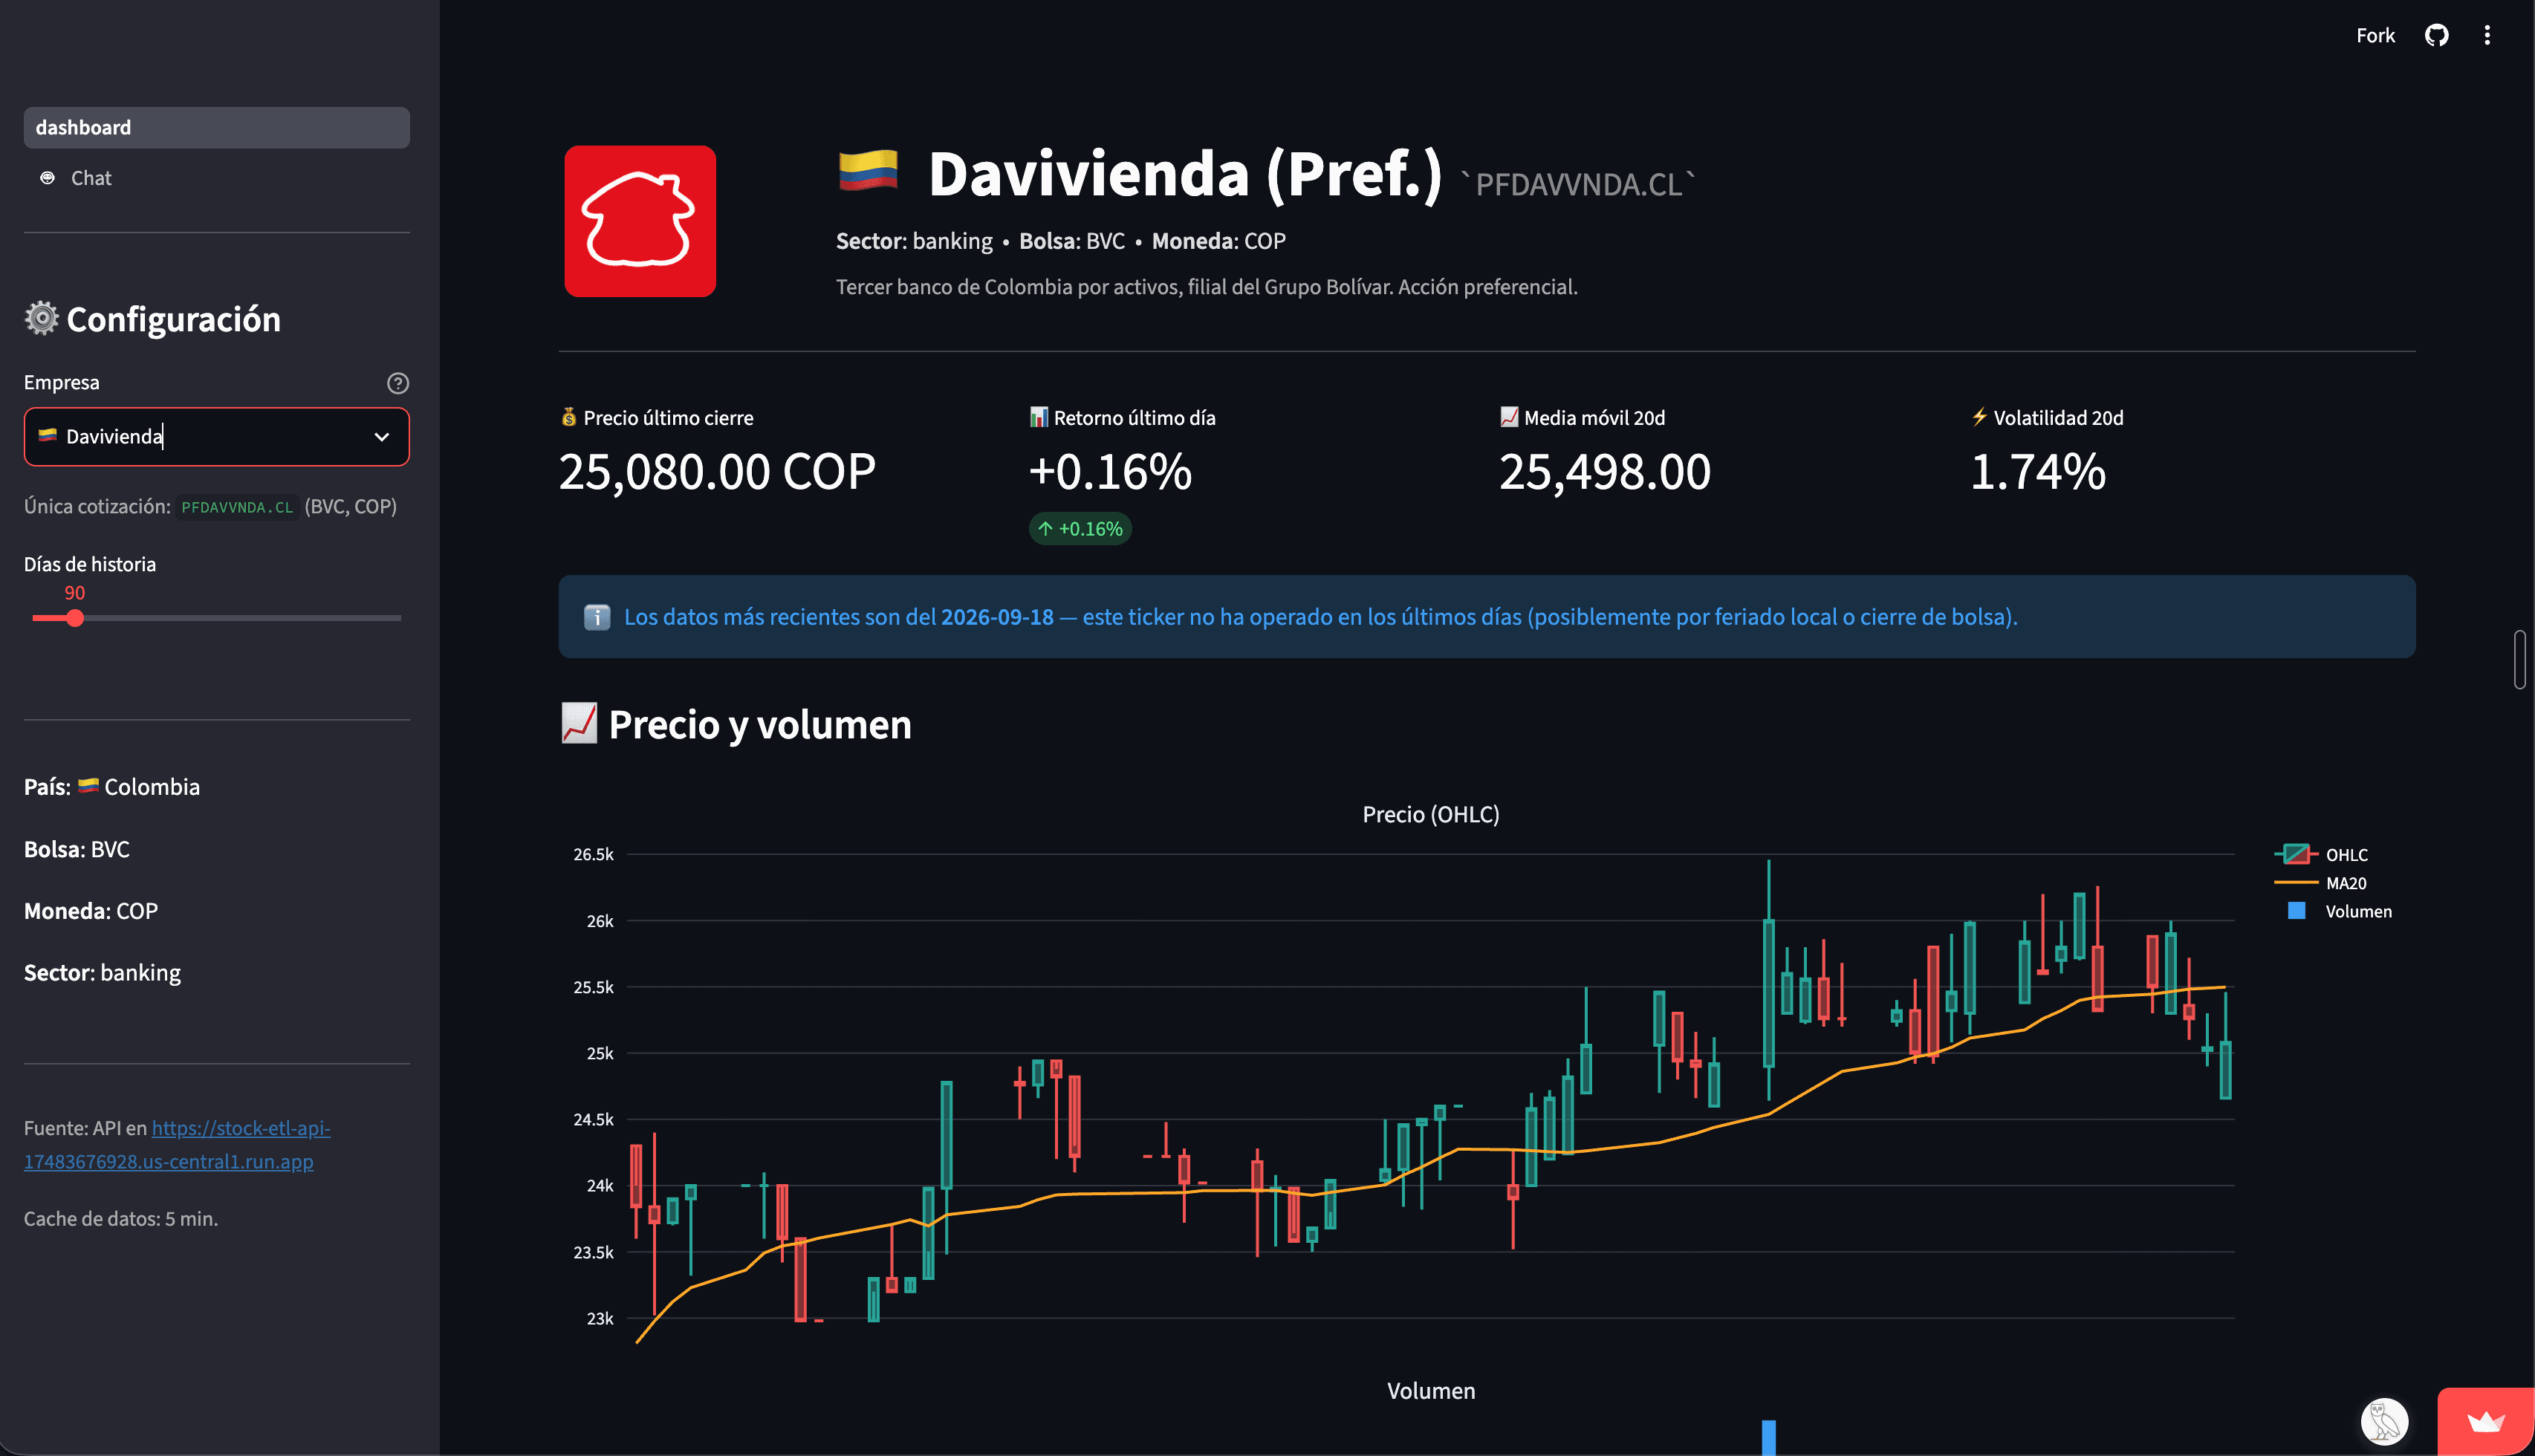Image resolution: width=2535 pixels, height=1456 pixels.
Task: Open the three-dot main menu
Action: 2487,36
